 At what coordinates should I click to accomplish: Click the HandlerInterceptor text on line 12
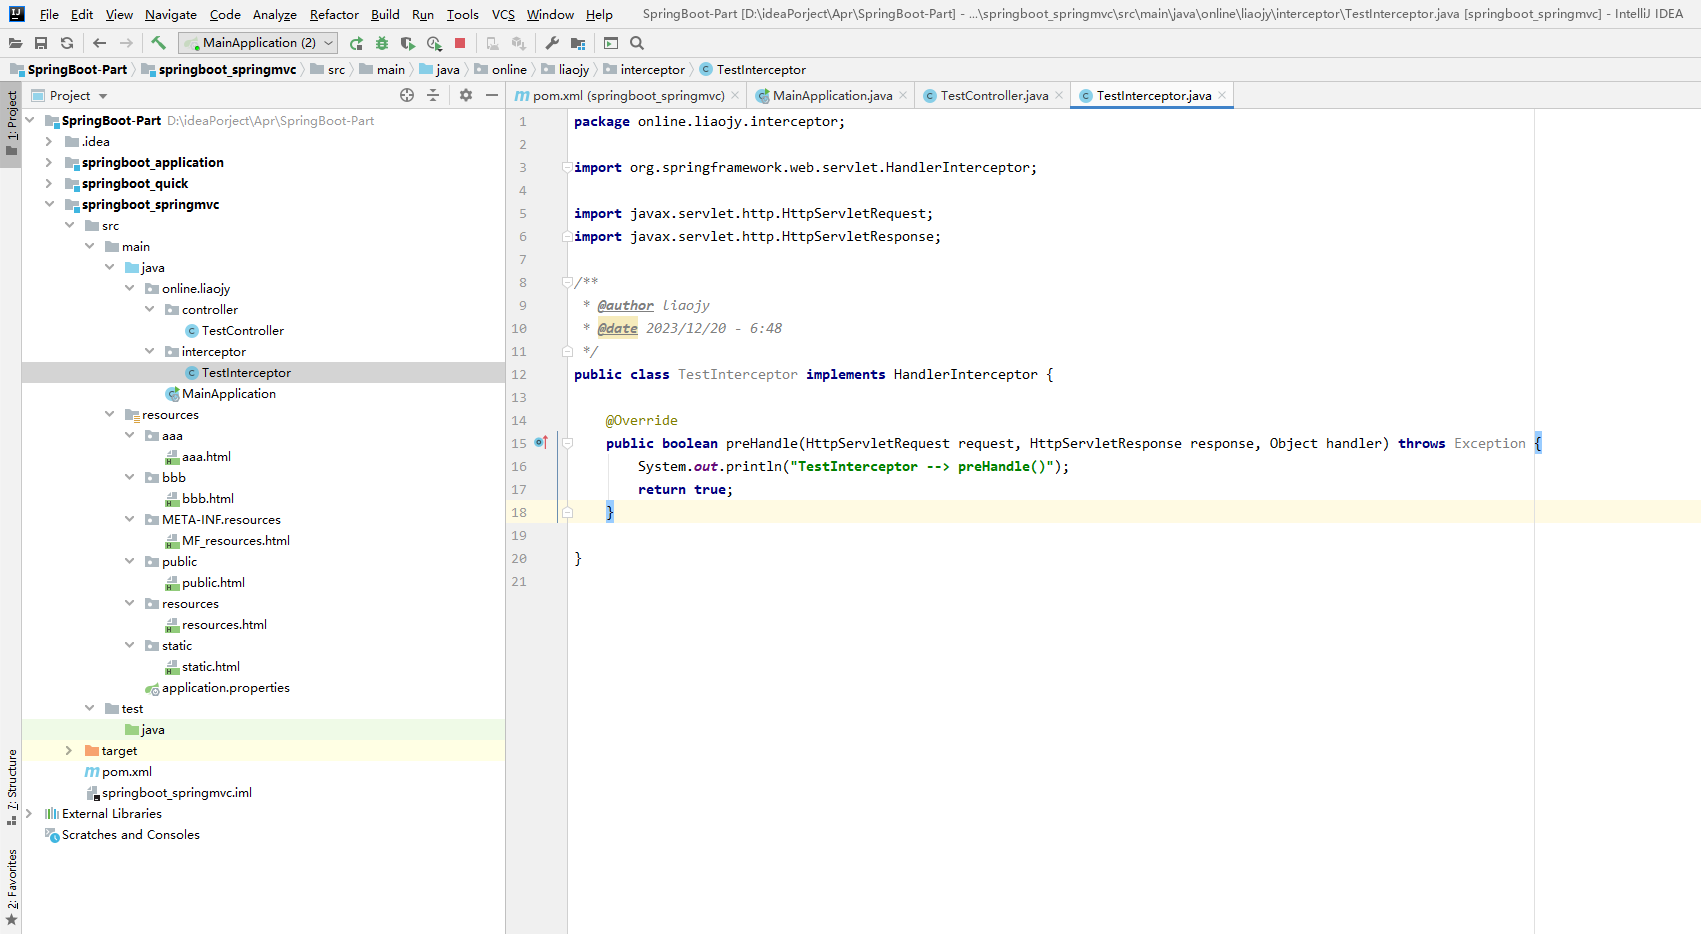pos(965,375)
